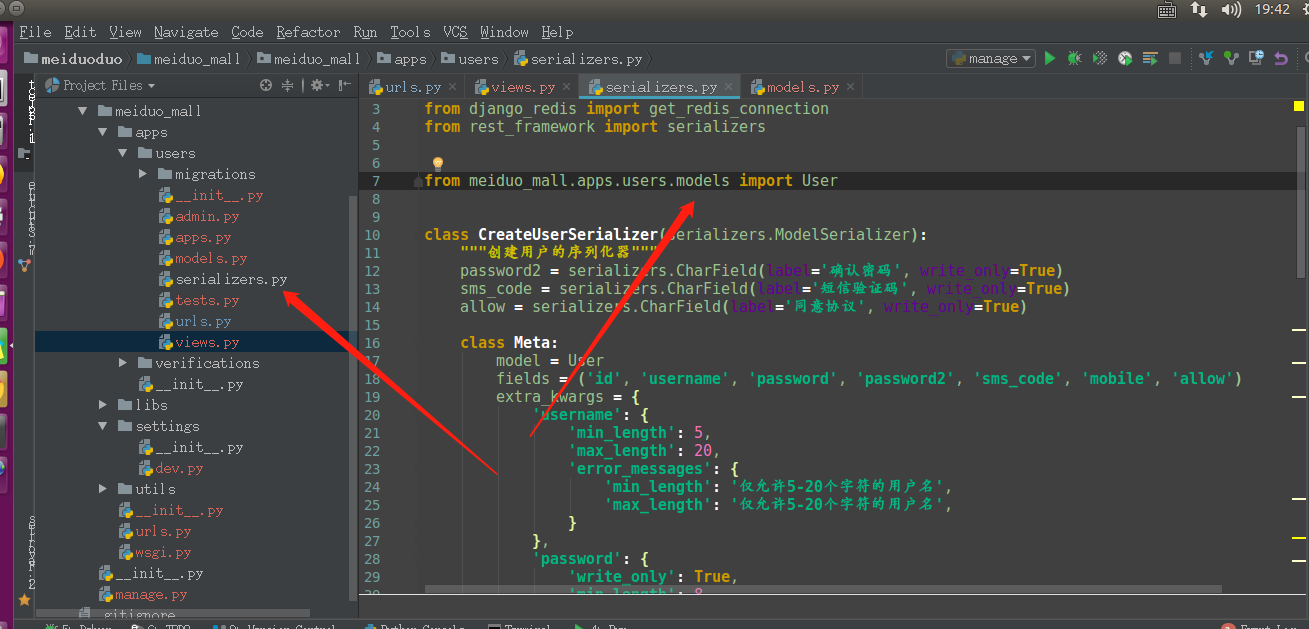The image size is (1309, 629).
Task: Click the editor horizontal scrollbar
Action: pyautogui.click(x=823, y=589)
